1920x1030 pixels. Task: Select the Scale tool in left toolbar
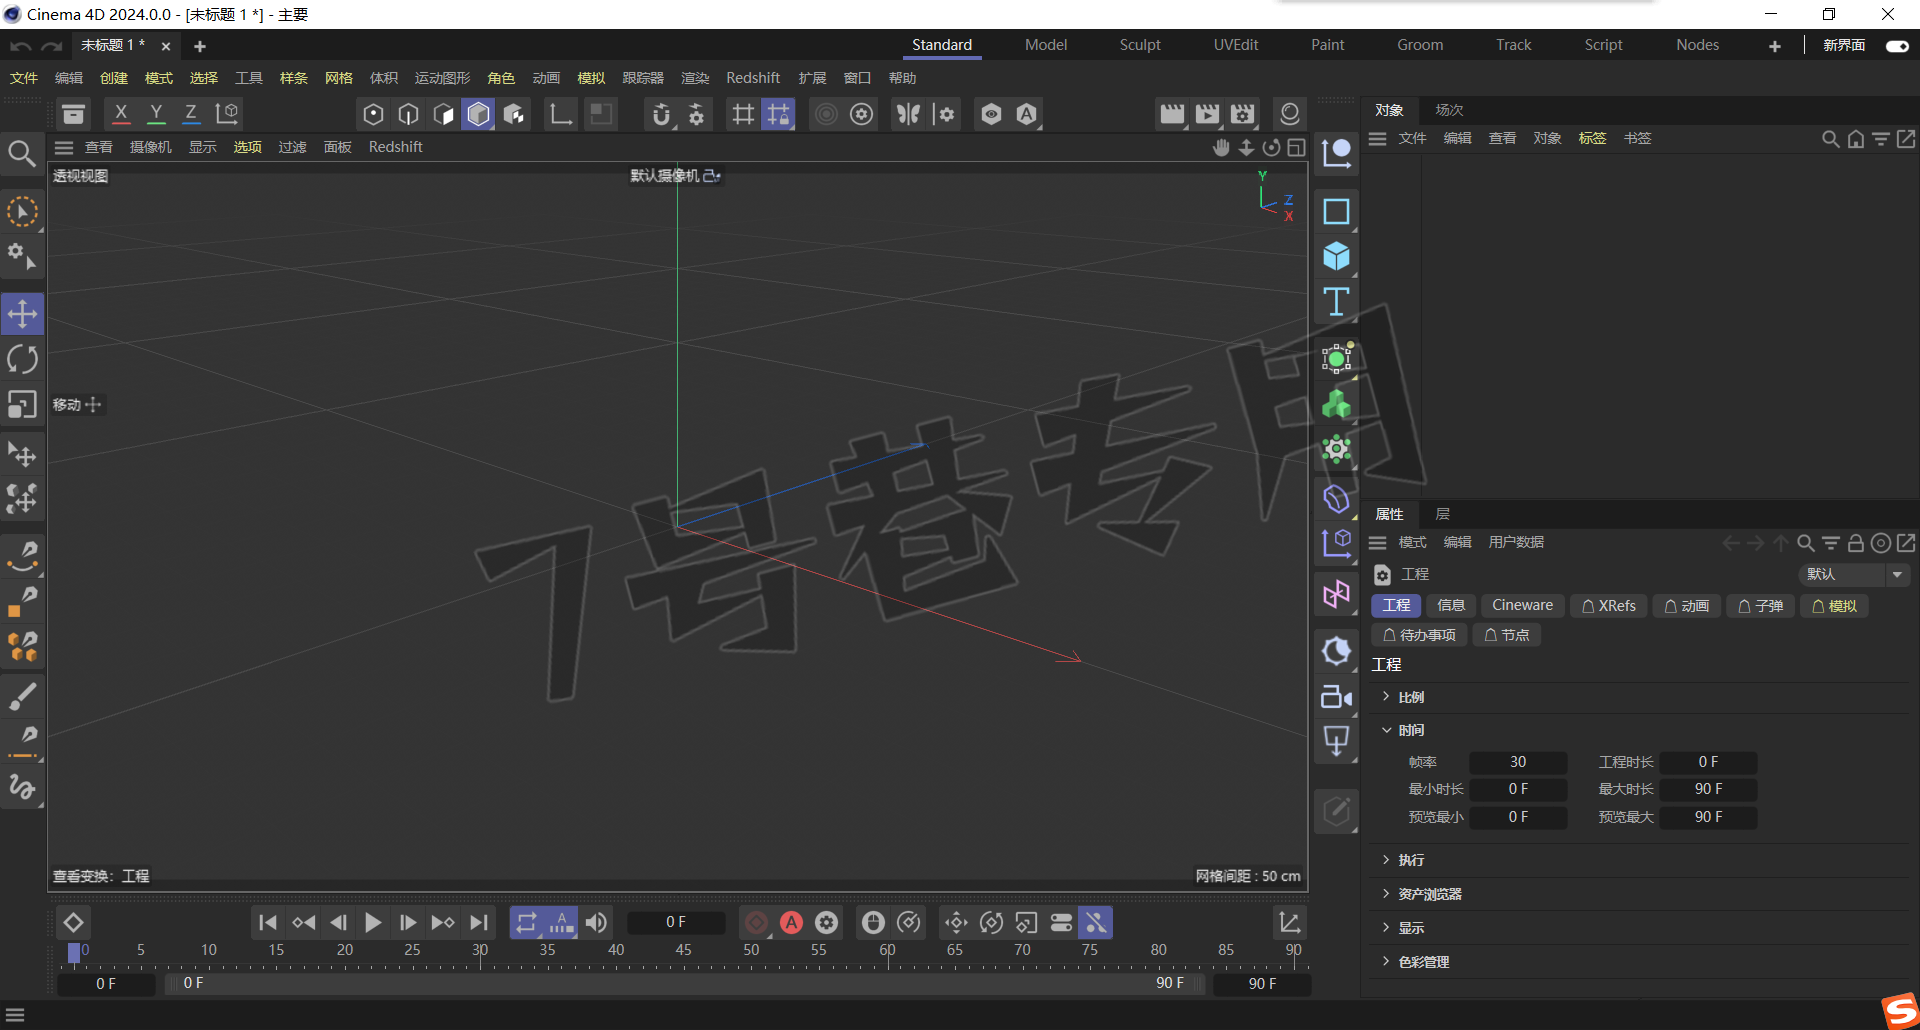click(22, 404)
